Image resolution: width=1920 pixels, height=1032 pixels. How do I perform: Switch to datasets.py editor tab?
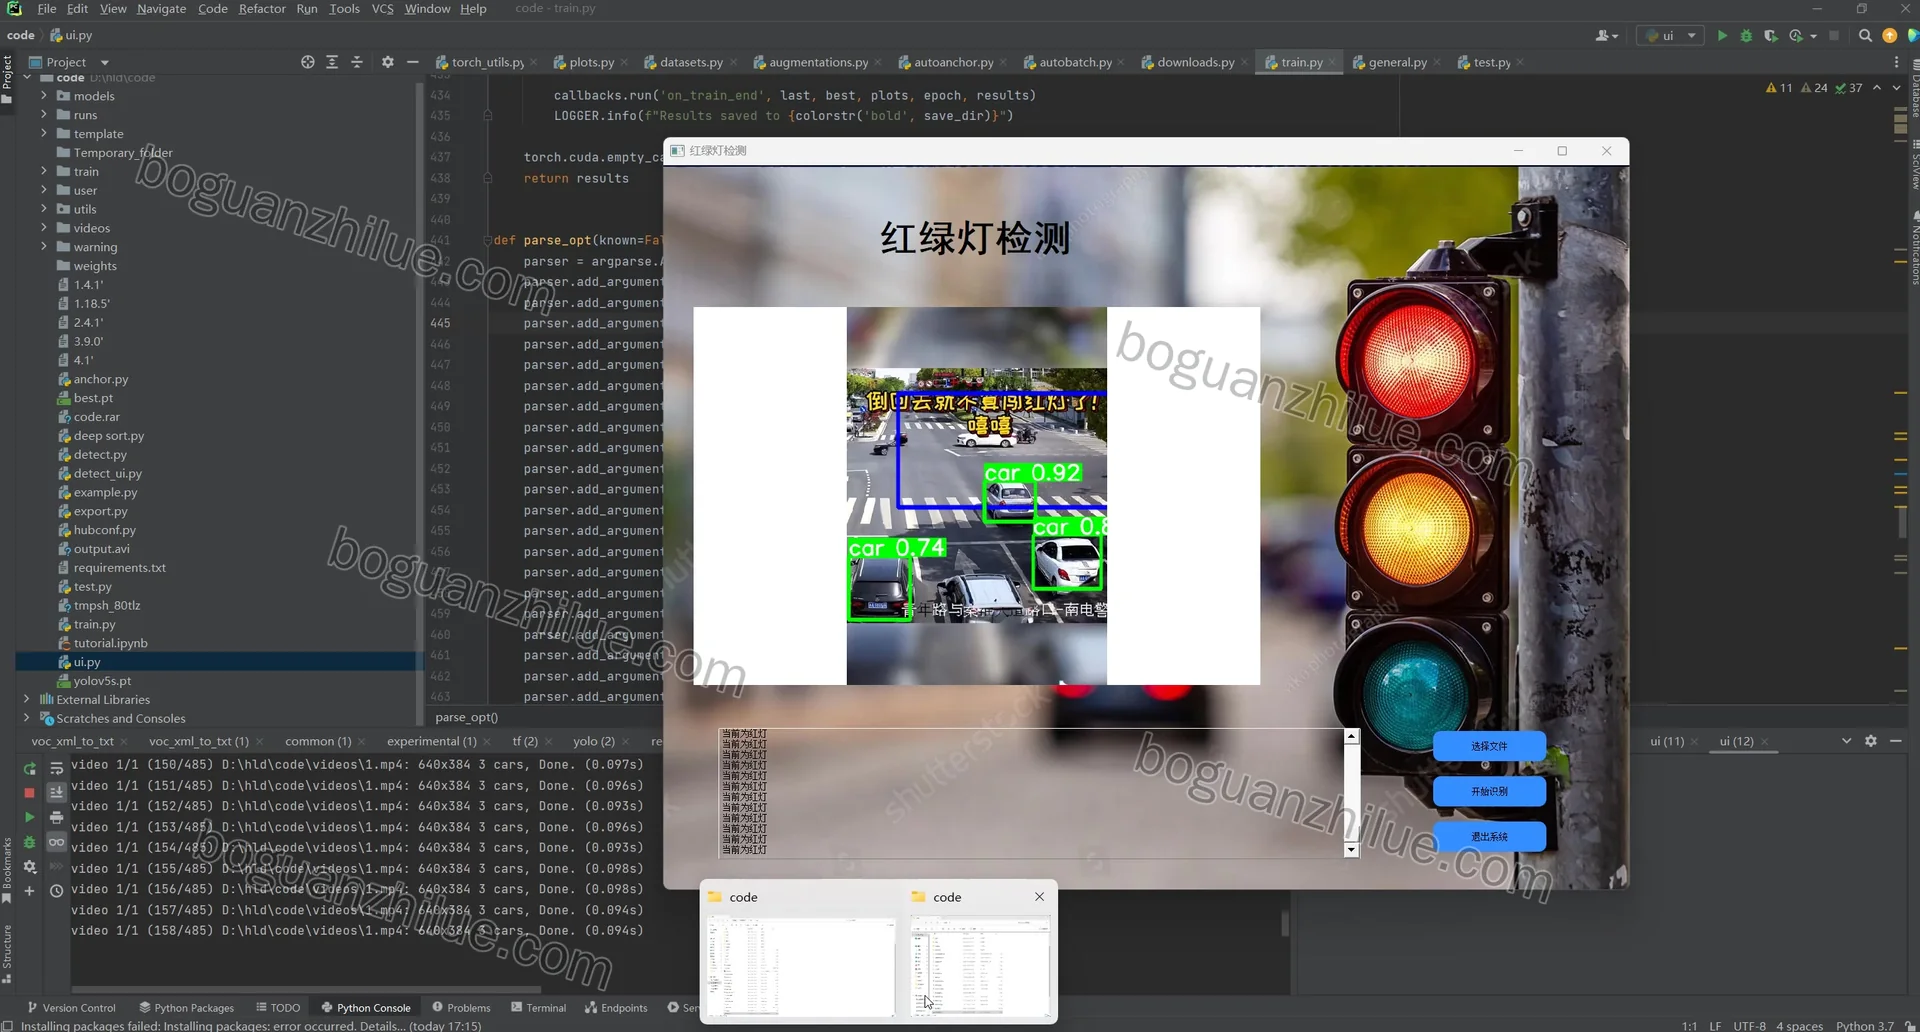[x=691, y=62]
